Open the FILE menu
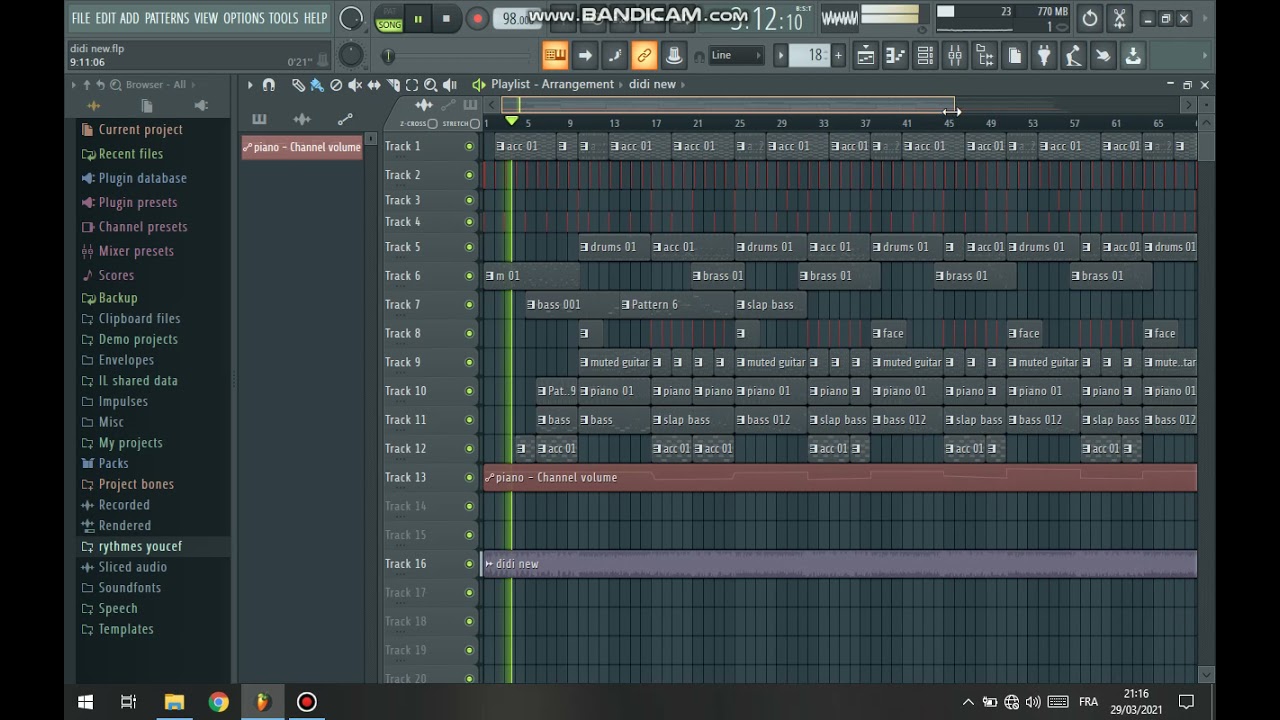The height and width of the screenshot is (720, 1280). [x=81, y=18]
